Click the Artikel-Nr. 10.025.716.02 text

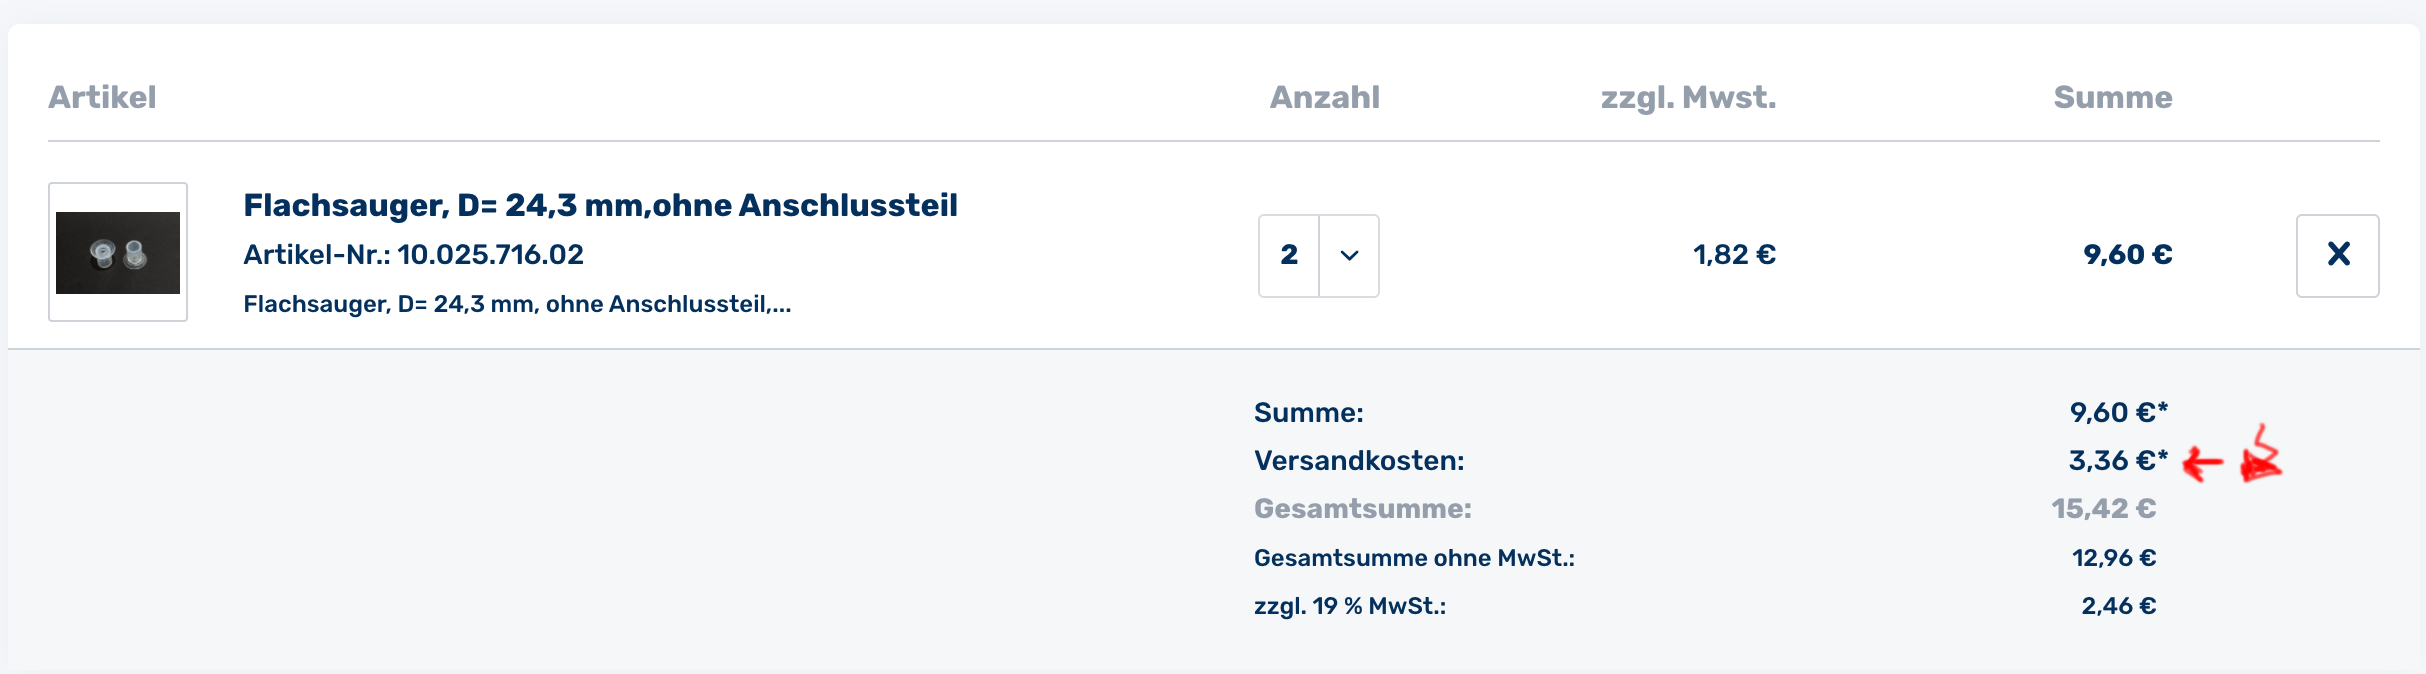point(413,255)
